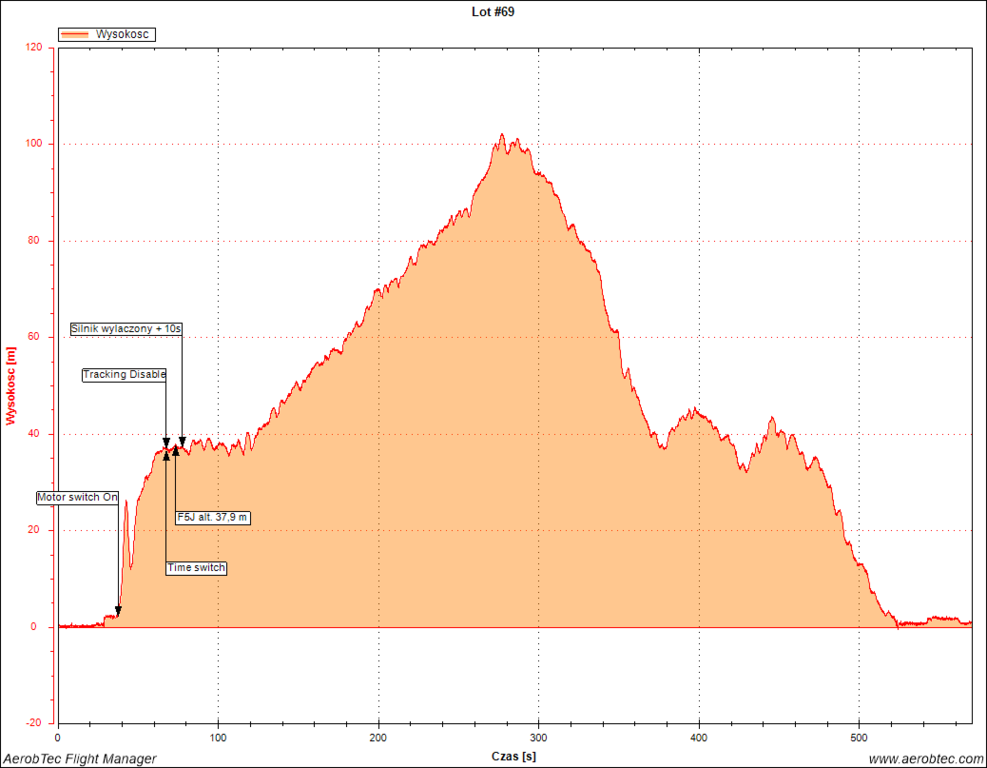Open the www.aerobtec.com link
Screen dimensions: 987x768
coord(925,759)
